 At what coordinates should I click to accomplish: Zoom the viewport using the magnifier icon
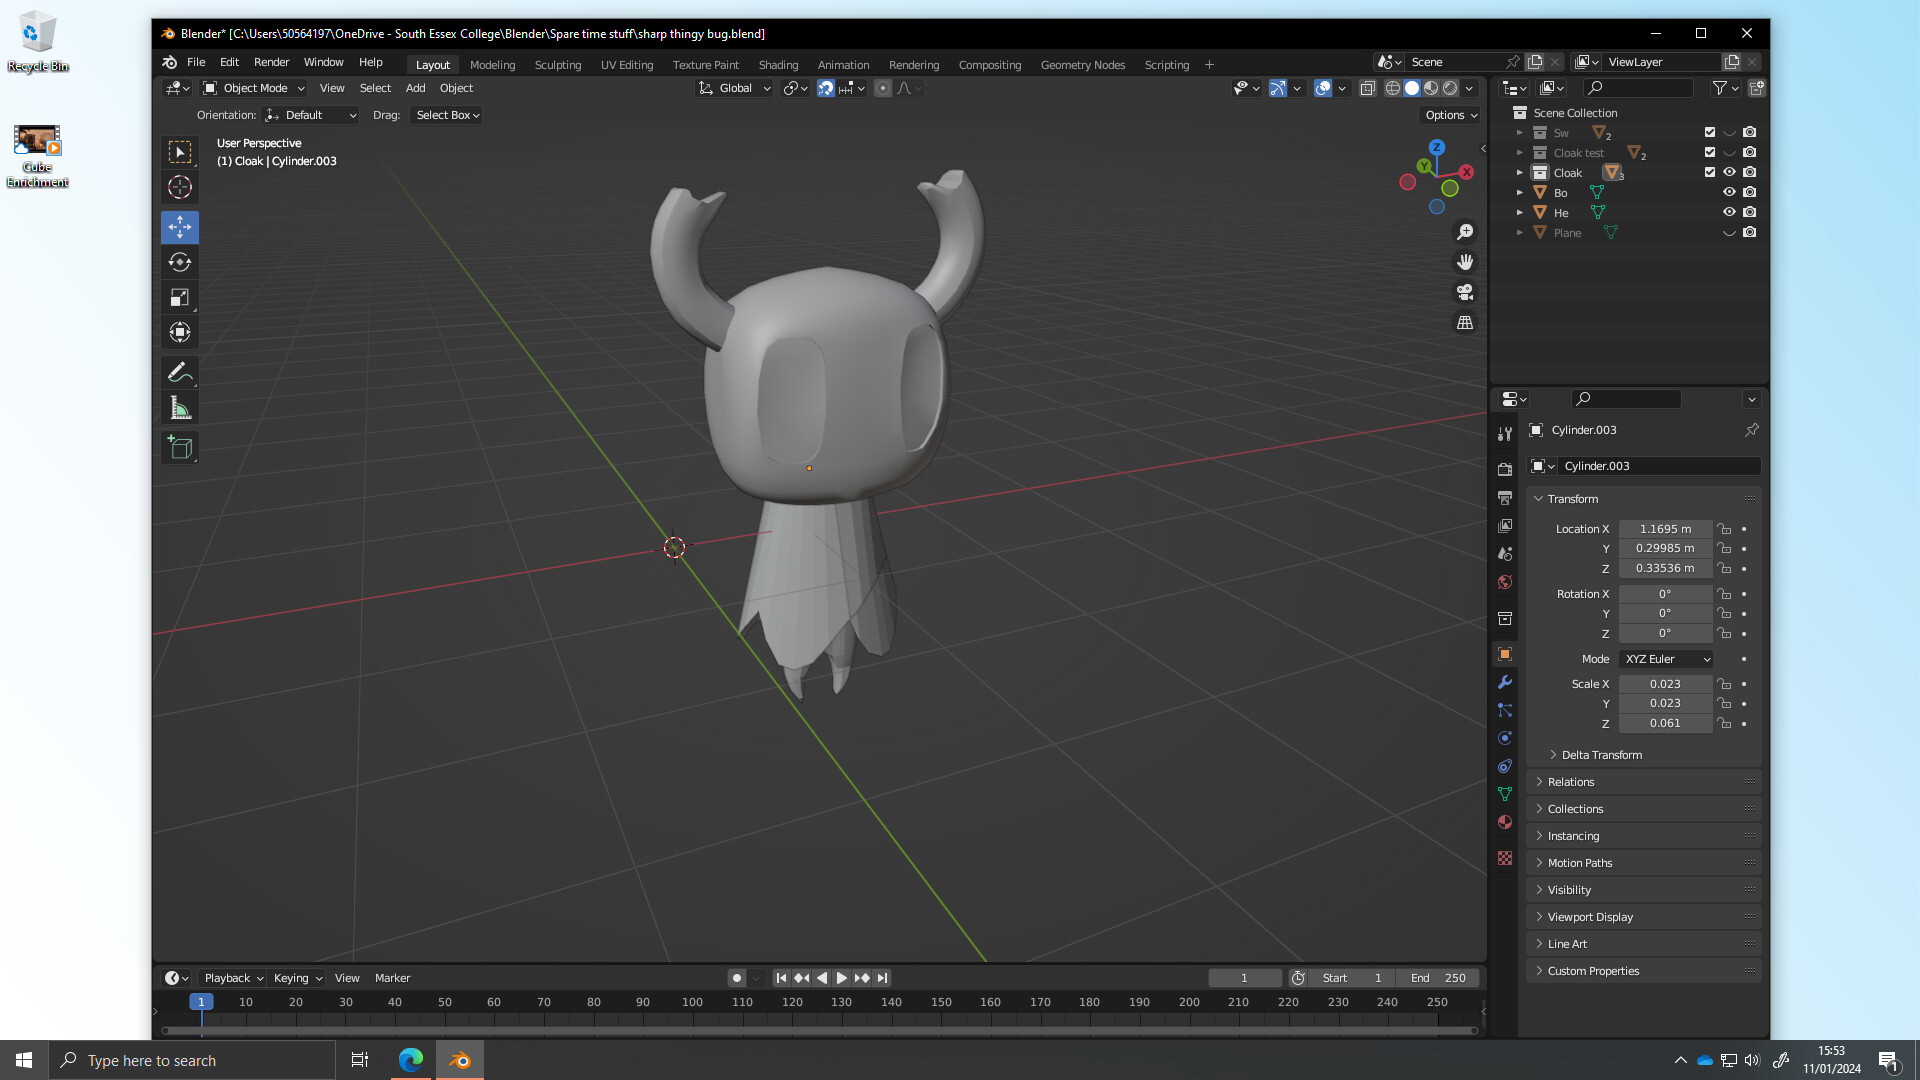1464,231
